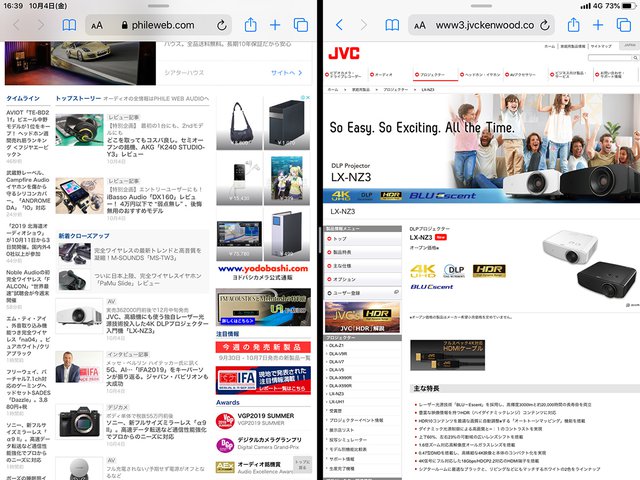
Task: Open a new tab in the phileweb window
Action: tap(275, 25)
